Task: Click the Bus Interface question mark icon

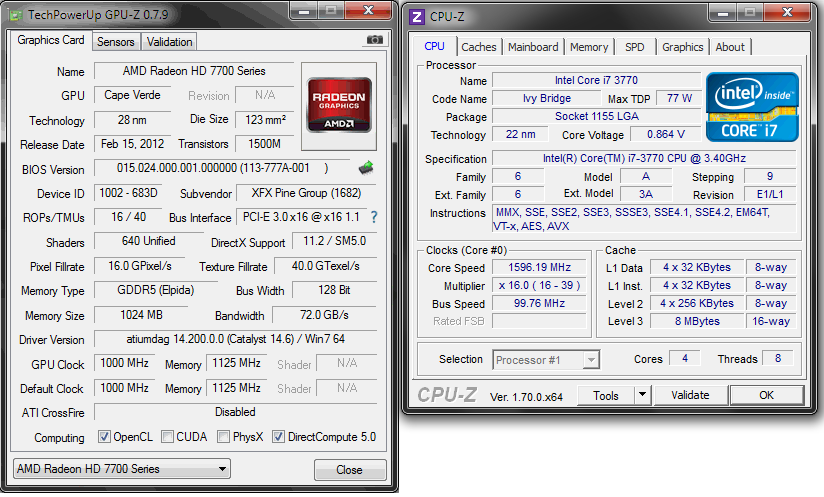Action: (374, 216)
